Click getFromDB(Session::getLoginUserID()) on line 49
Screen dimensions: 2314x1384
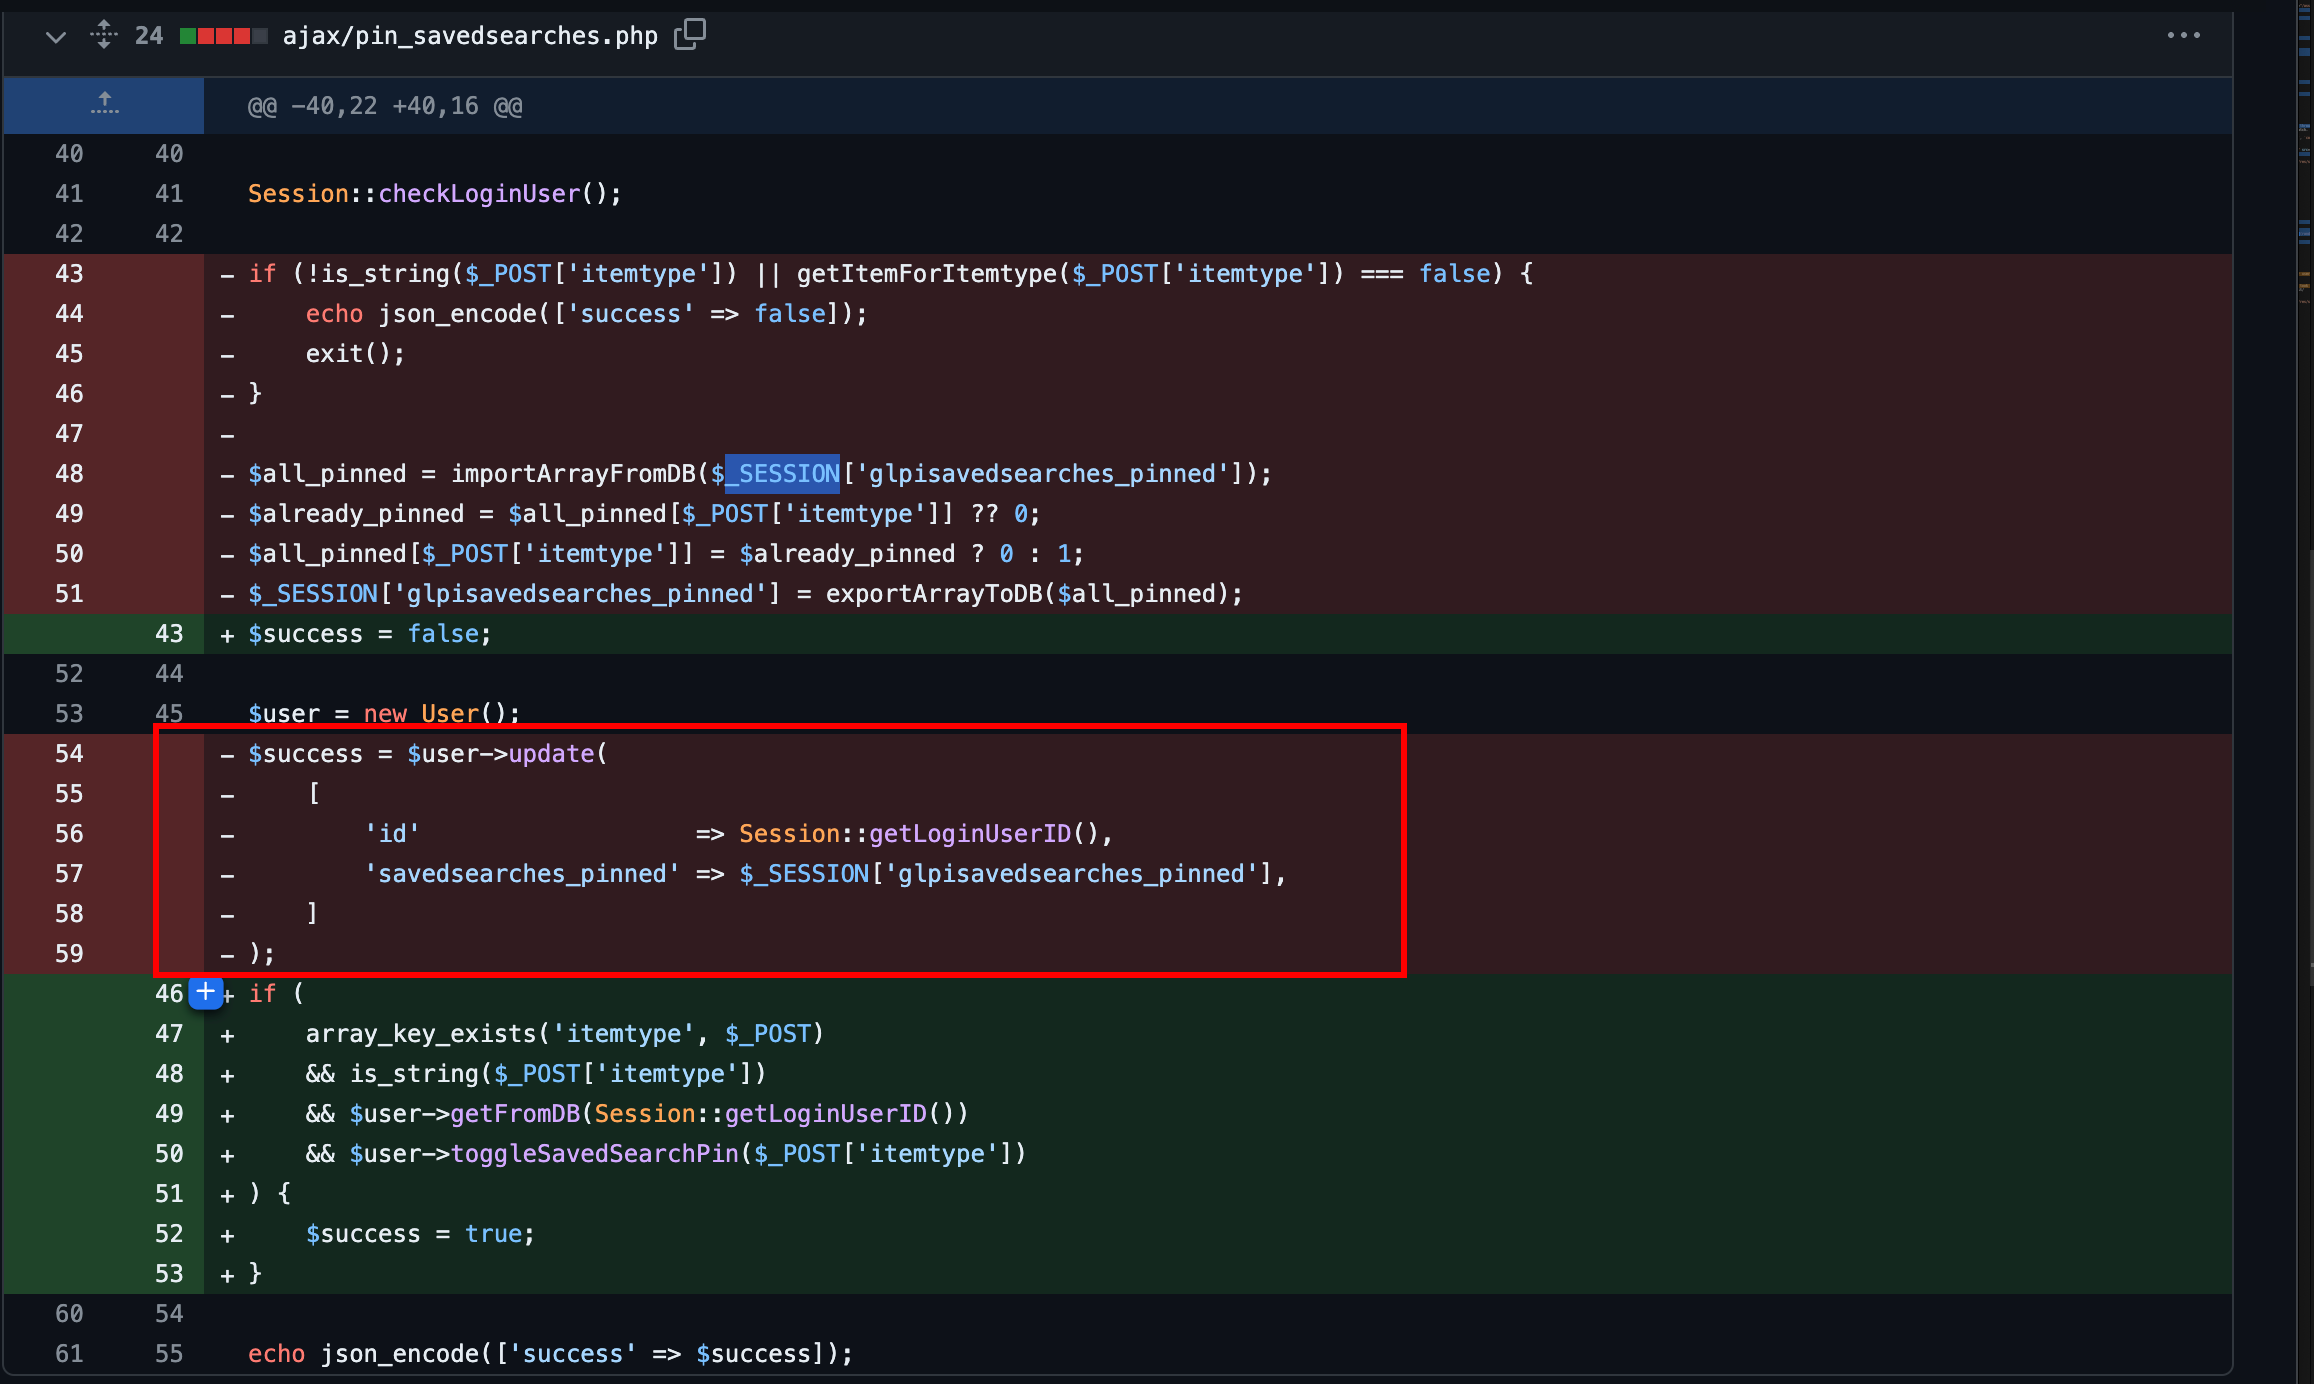pyautogui.click(x=709, y=1113)
